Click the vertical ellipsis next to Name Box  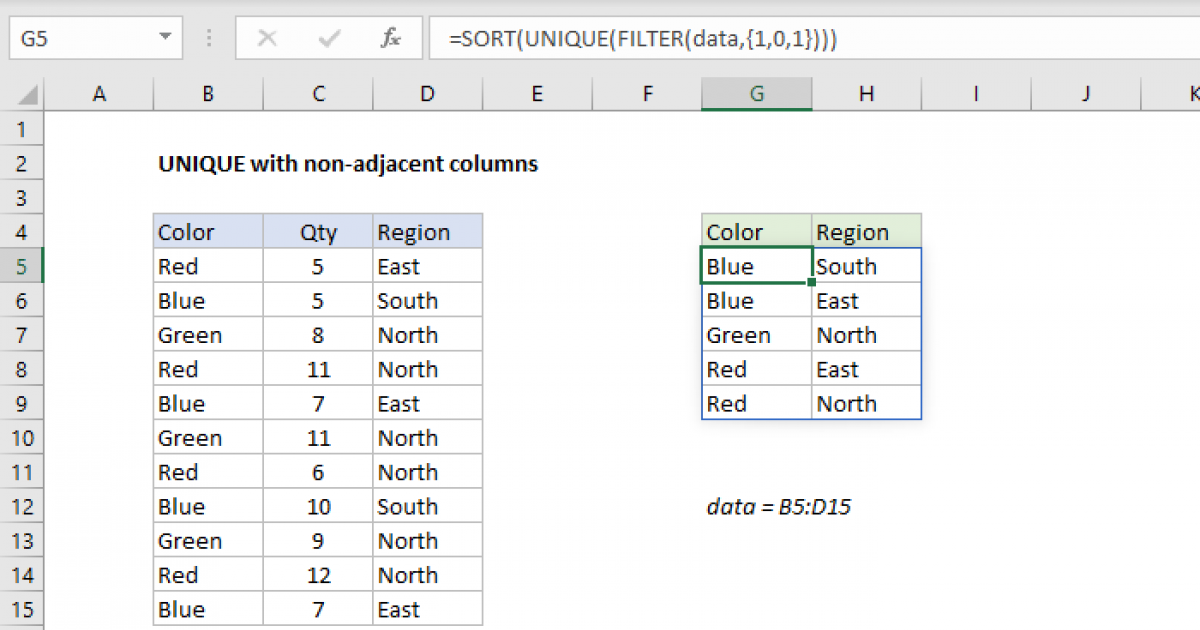(208, 38)
